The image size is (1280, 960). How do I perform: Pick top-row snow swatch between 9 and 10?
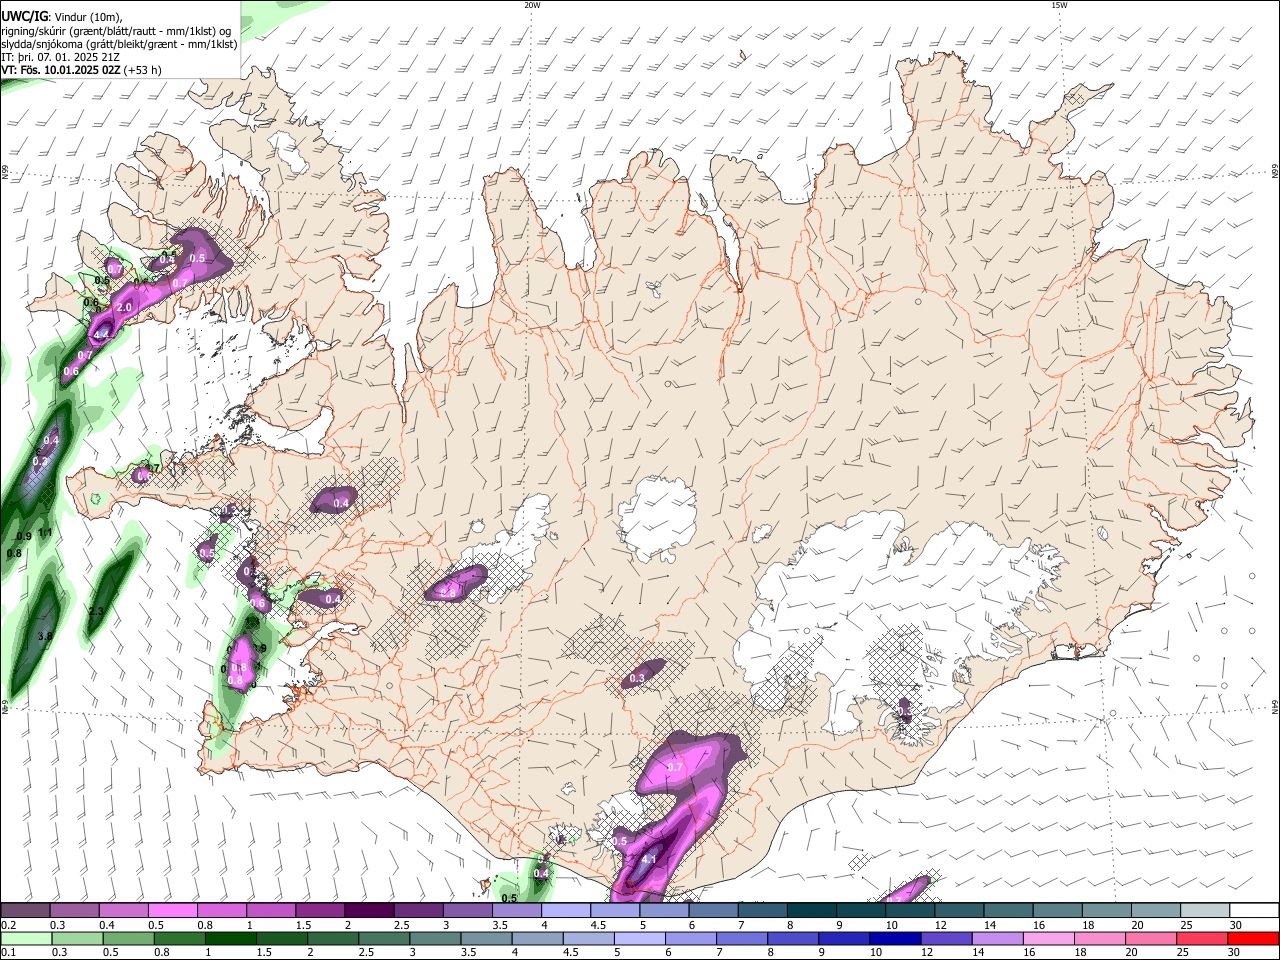(x=860, y=910)
